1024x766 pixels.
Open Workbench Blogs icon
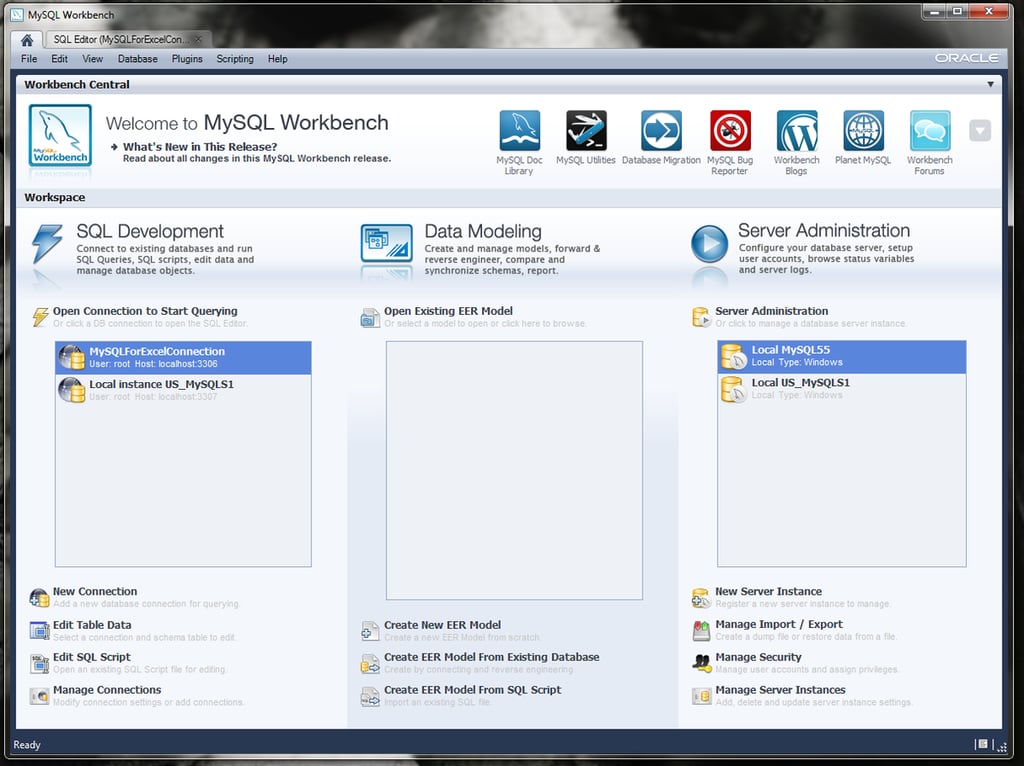tap(797, 131)
